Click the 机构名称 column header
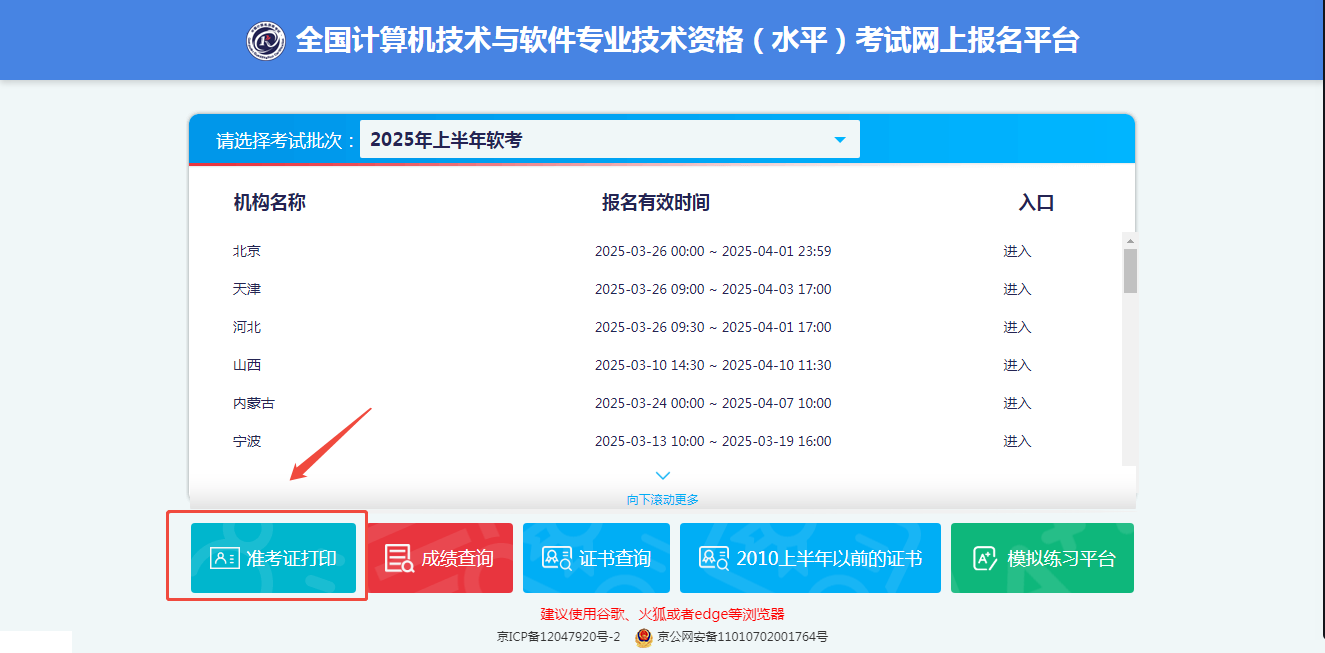The width and height of the screenshot is (1325, 653). 269,202
